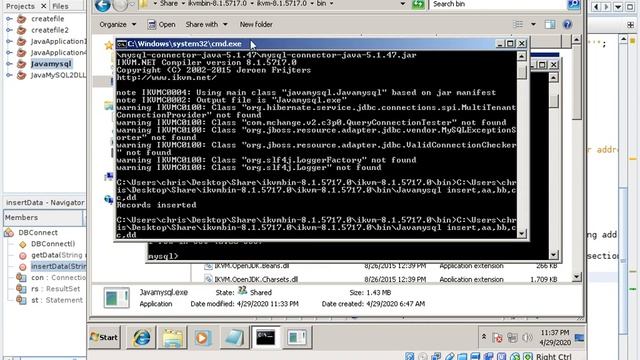640x360 pixels.
Task: Close the Projects tab with its X
Action: [43, 6]
